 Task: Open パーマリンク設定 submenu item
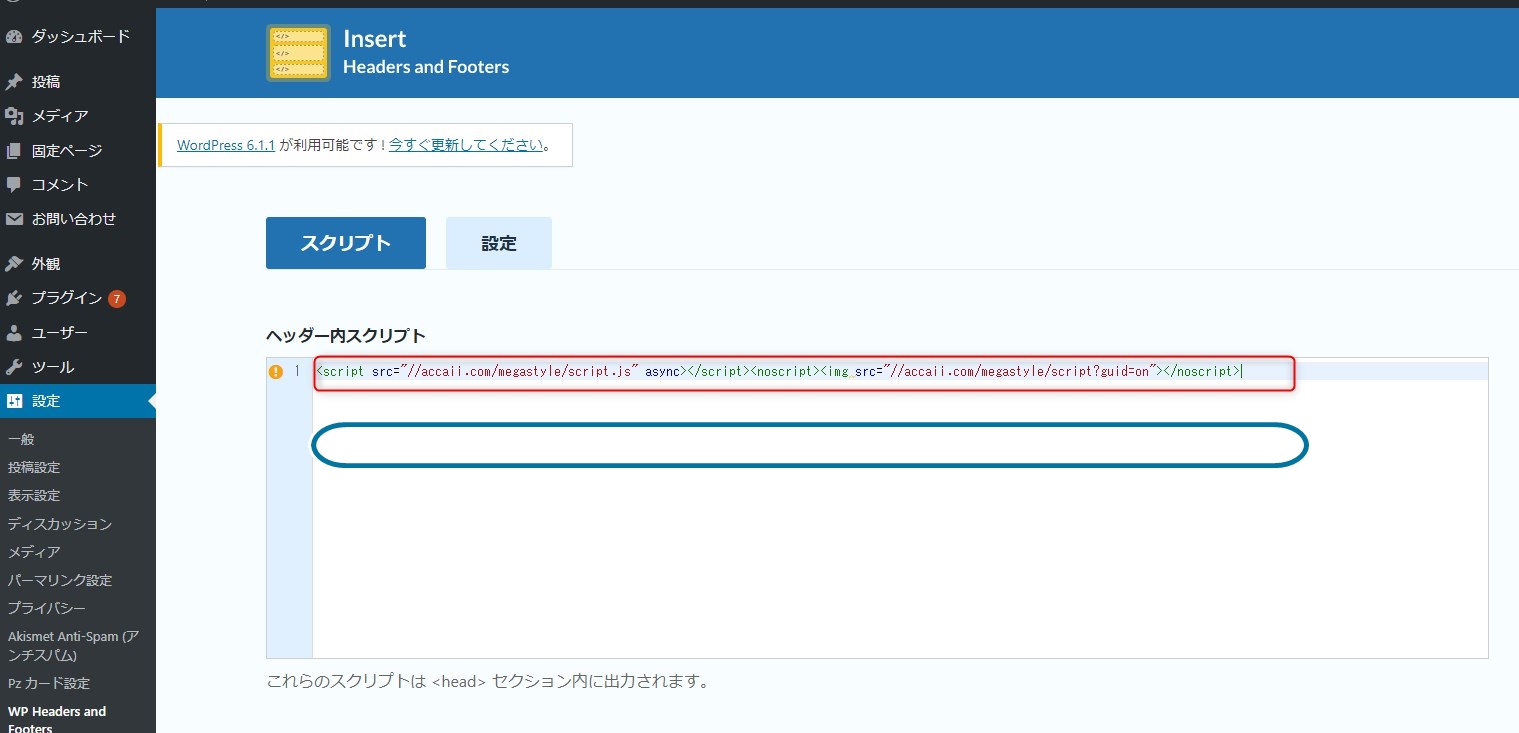point(60,580)
